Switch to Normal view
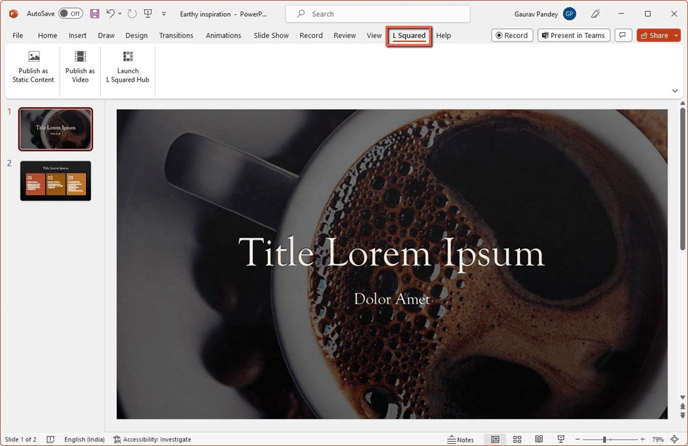This screenshot has width=688, height=446. [495, 439]
